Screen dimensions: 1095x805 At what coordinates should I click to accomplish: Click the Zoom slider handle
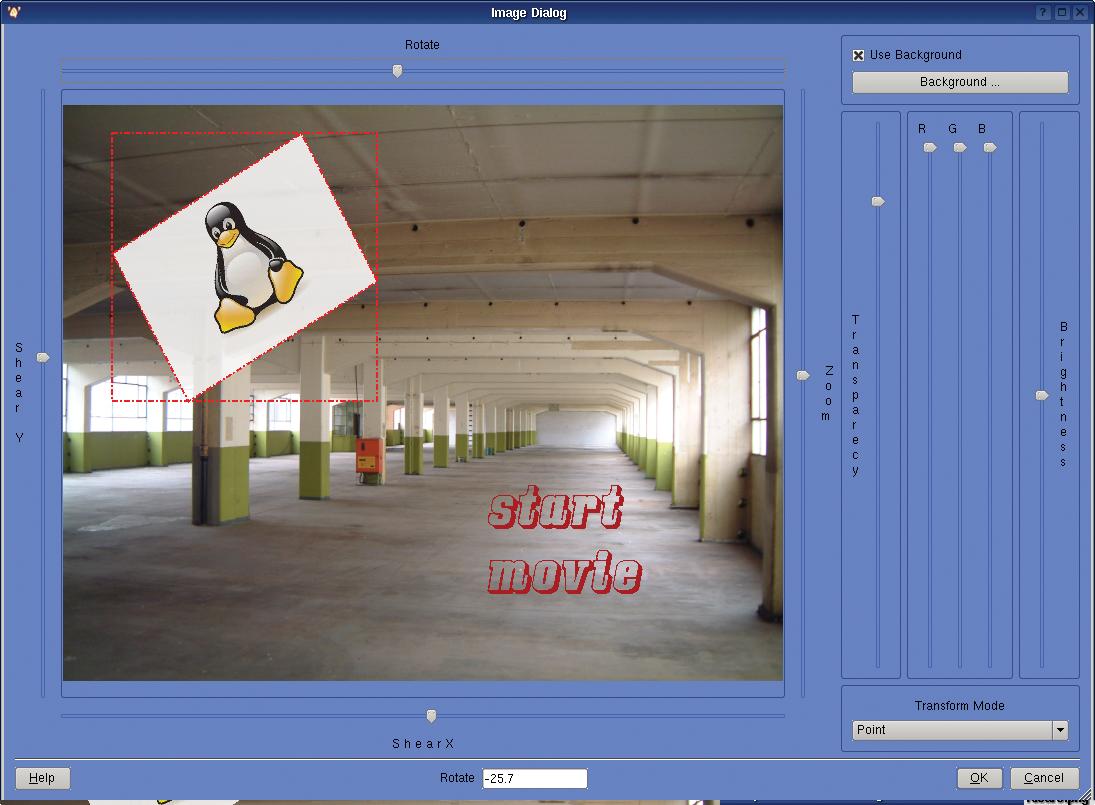(x=803, y=376)
